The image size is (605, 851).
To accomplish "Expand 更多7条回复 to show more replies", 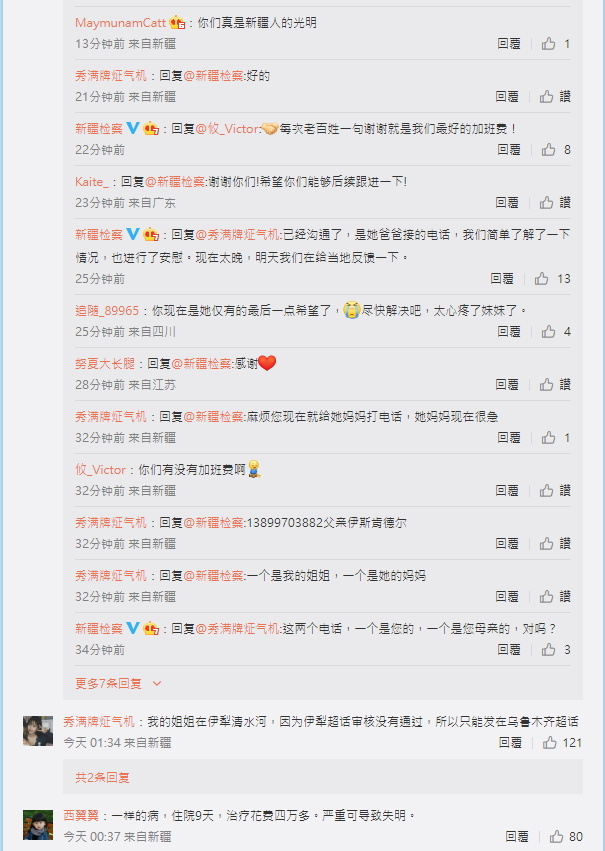I will (x=108, y=683).
